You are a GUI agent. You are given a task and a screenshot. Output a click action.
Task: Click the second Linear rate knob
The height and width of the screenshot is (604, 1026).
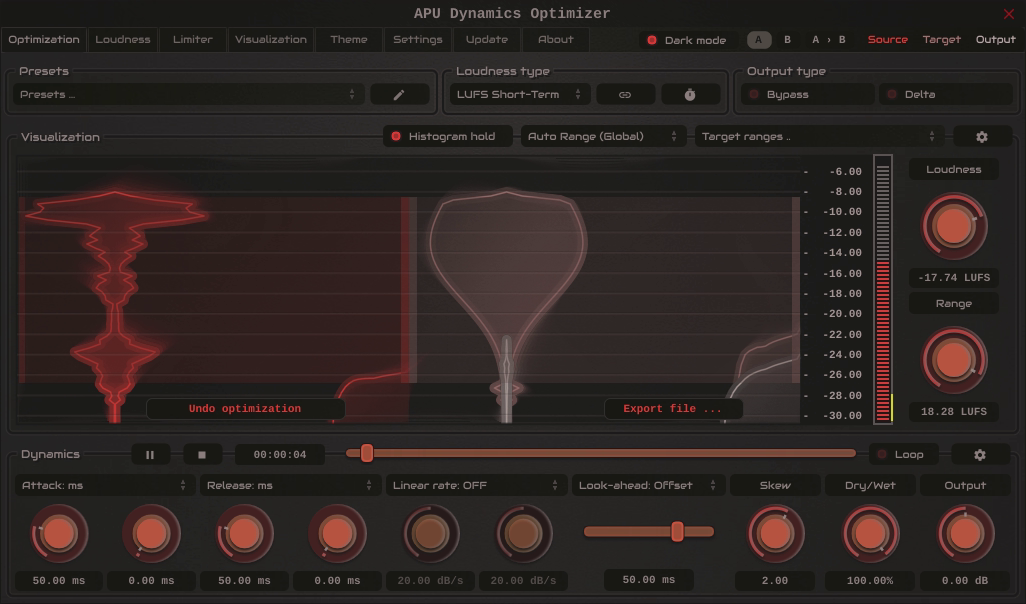[x=523, y=533]
